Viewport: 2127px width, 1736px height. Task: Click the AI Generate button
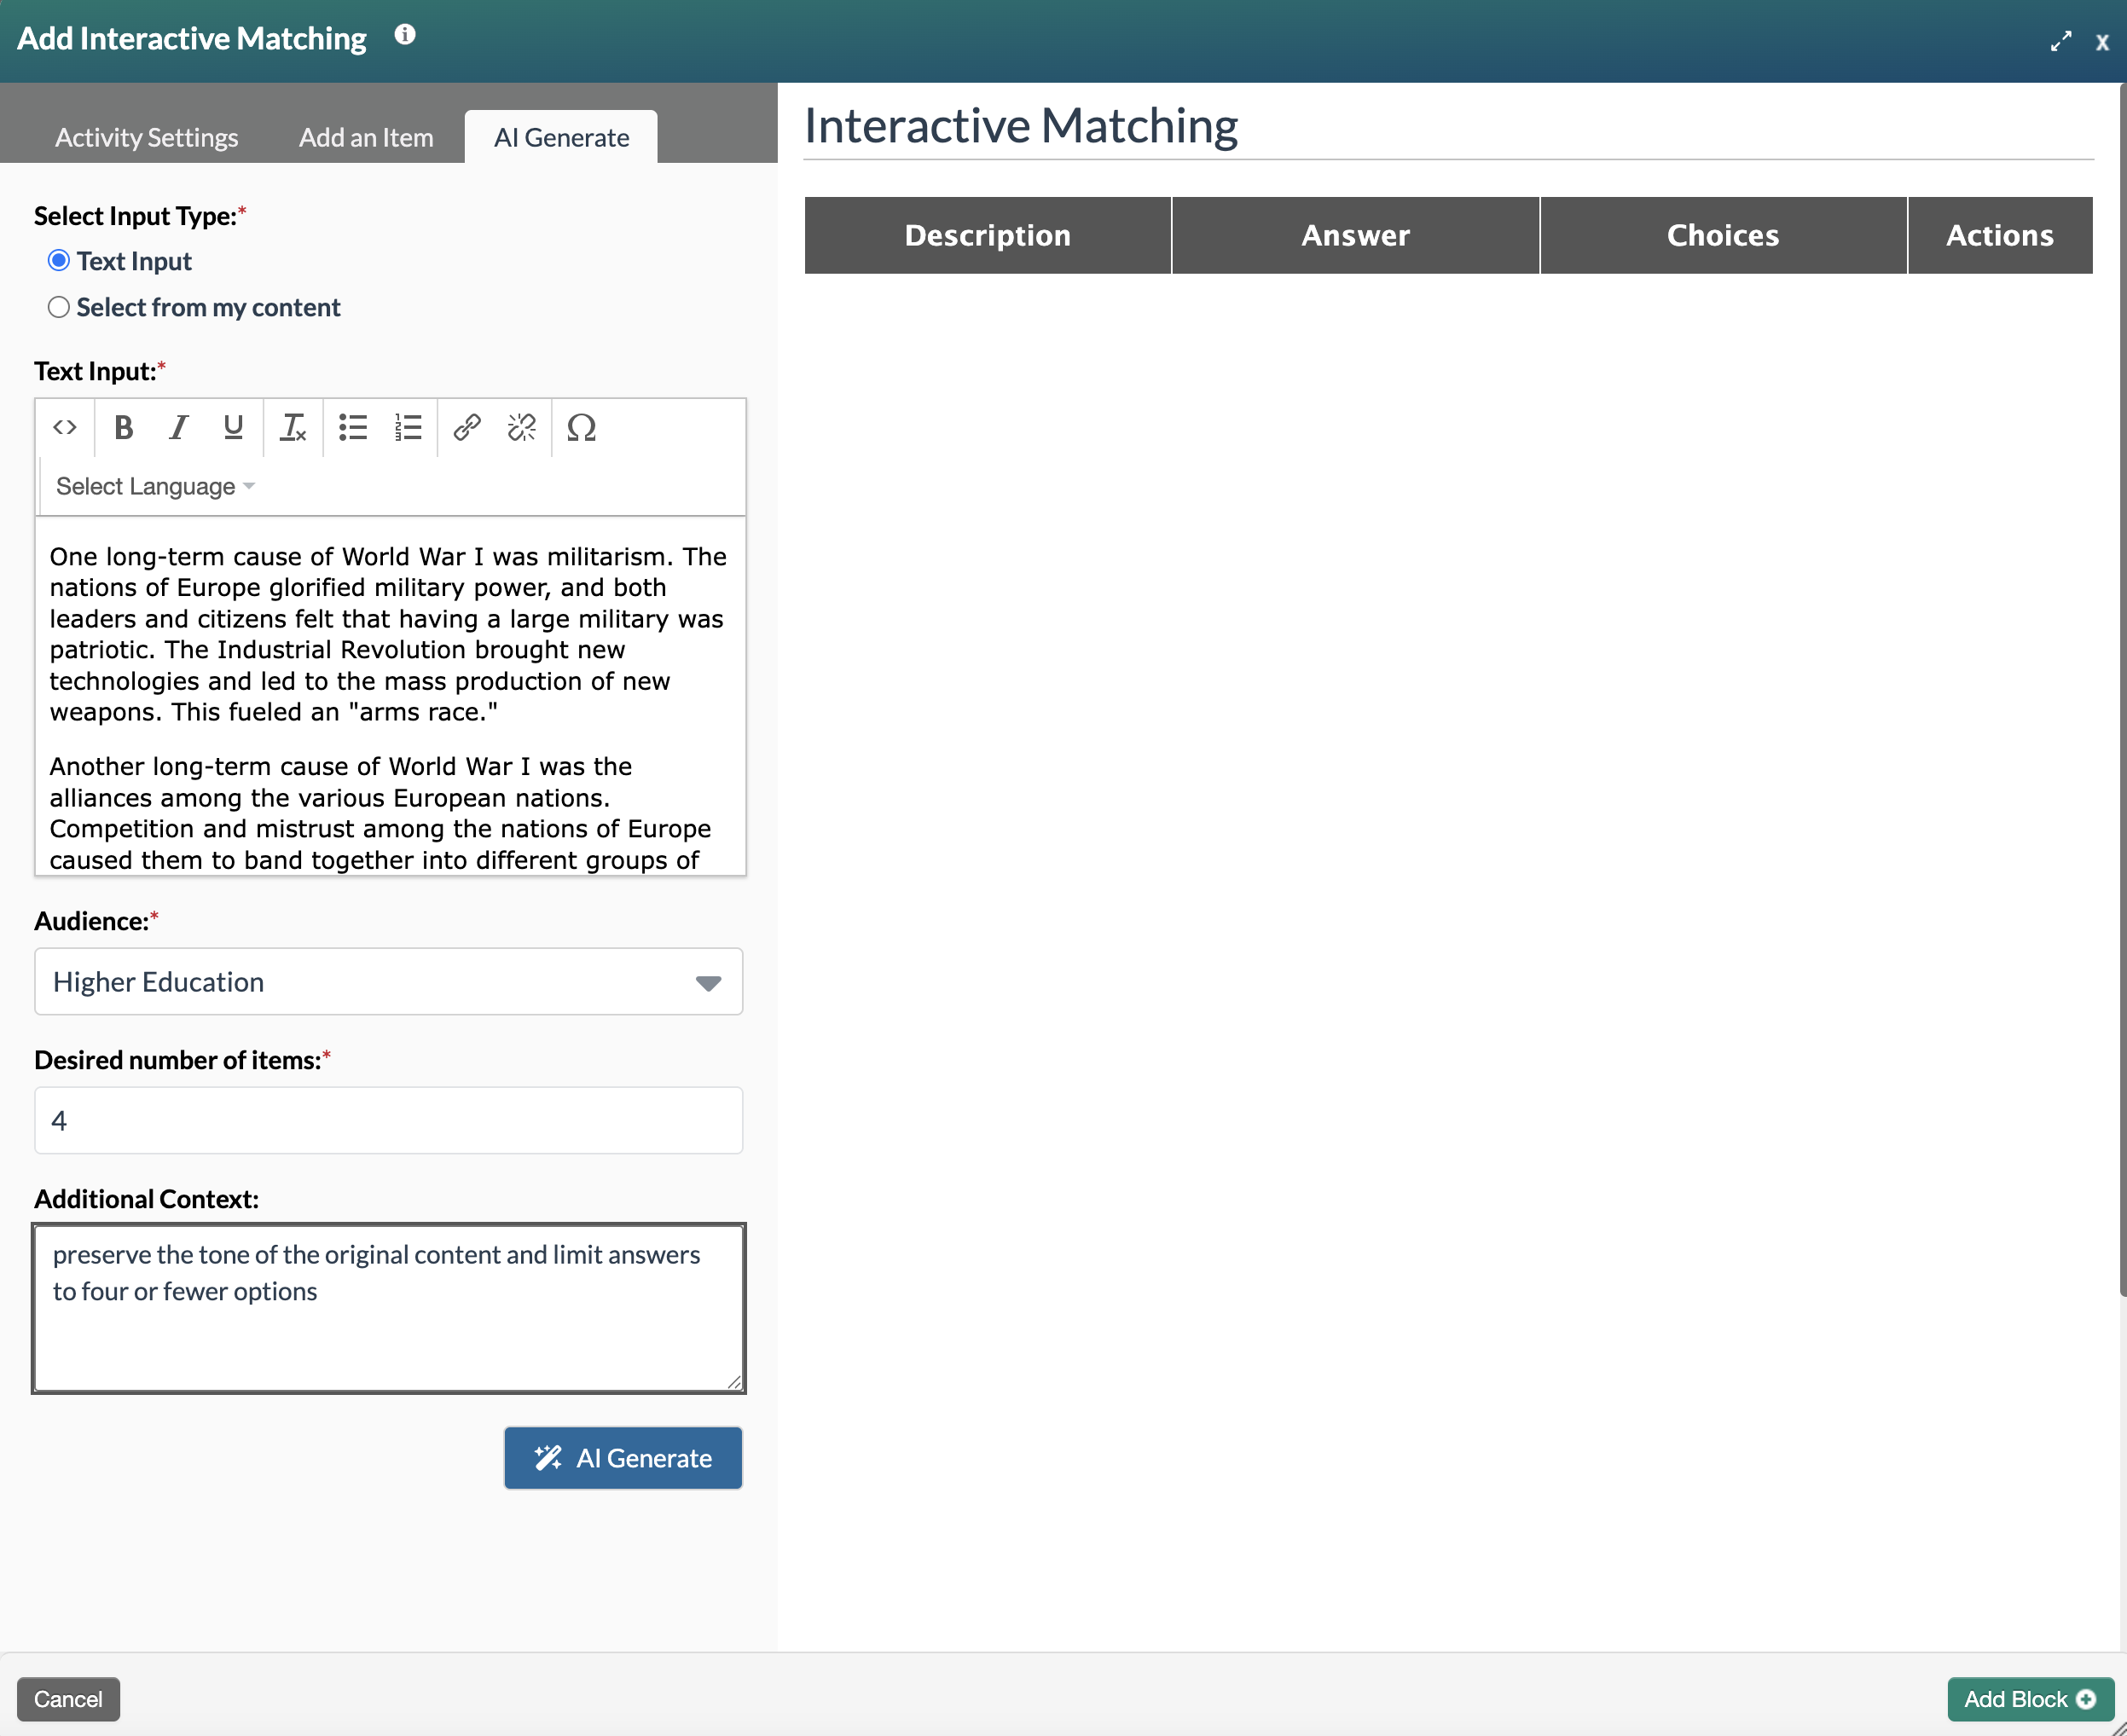[622, 1457]
